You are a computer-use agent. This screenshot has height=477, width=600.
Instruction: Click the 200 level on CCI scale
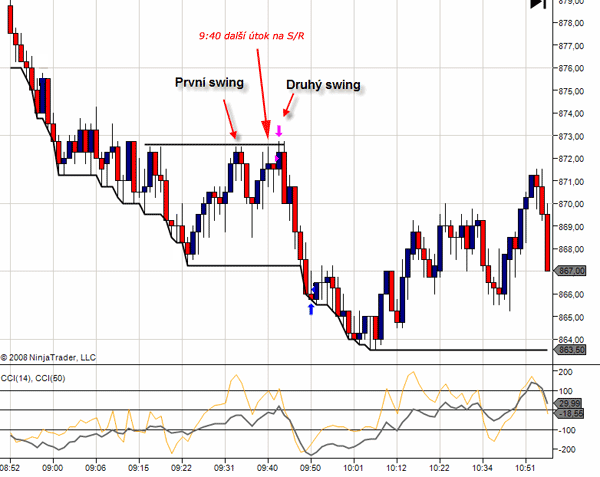[x=566, y=372]
